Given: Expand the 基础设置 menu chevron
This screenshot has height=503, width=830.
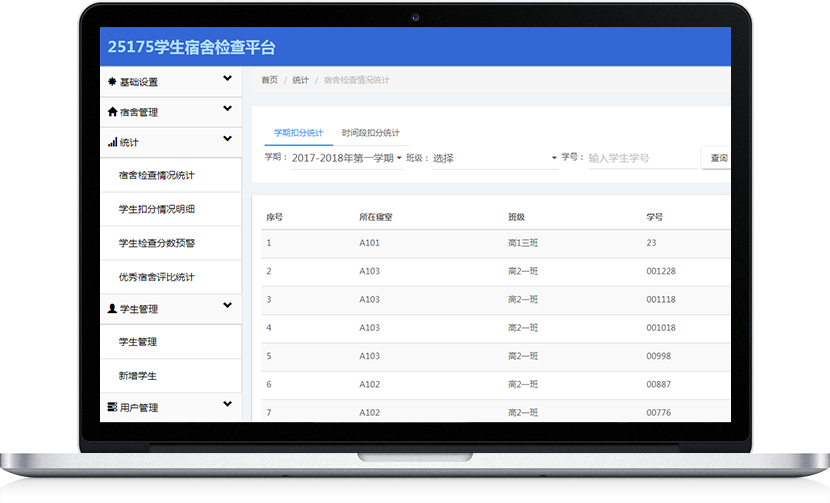Looking at the screenshot, I should coord(227,79).
